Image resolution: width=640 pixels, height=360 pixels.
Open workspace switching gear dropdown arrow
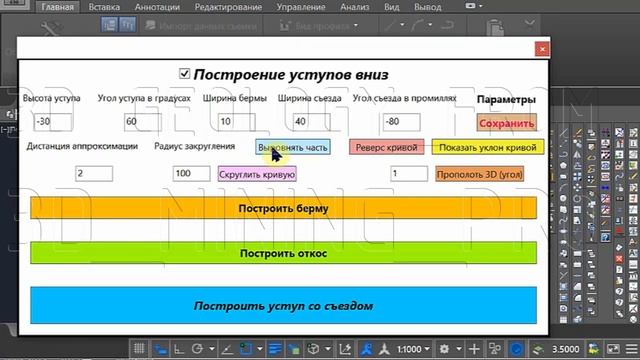coord(459,349)
